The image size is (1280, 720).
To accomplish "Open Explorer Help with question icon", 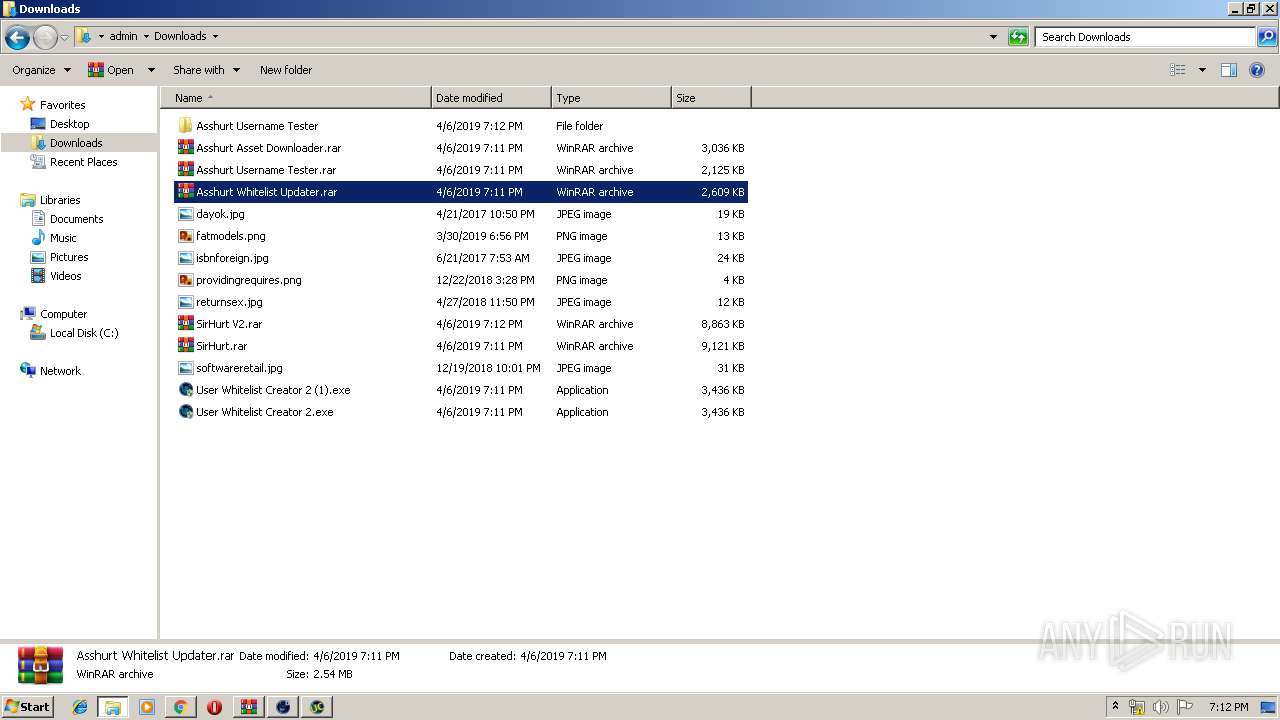I will click(x=1257, y=70).
